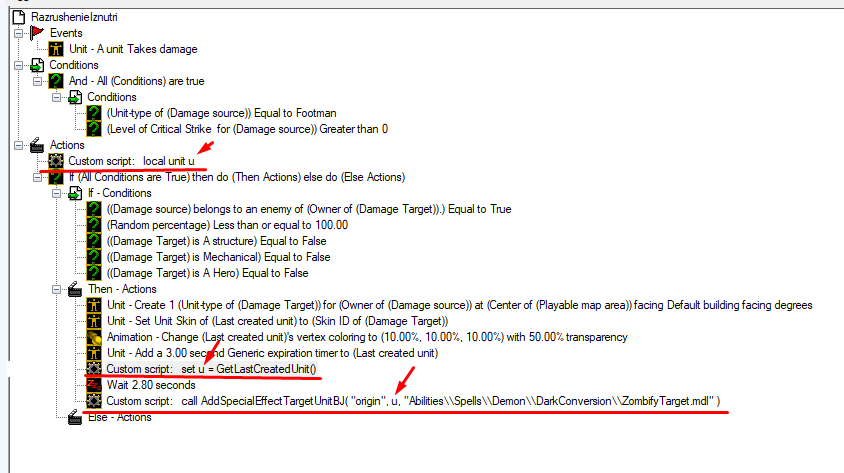The height and width of the screenshot is (473, 844).
Task: Collapse the top-level Conditions node
Action: click(18, 66)
